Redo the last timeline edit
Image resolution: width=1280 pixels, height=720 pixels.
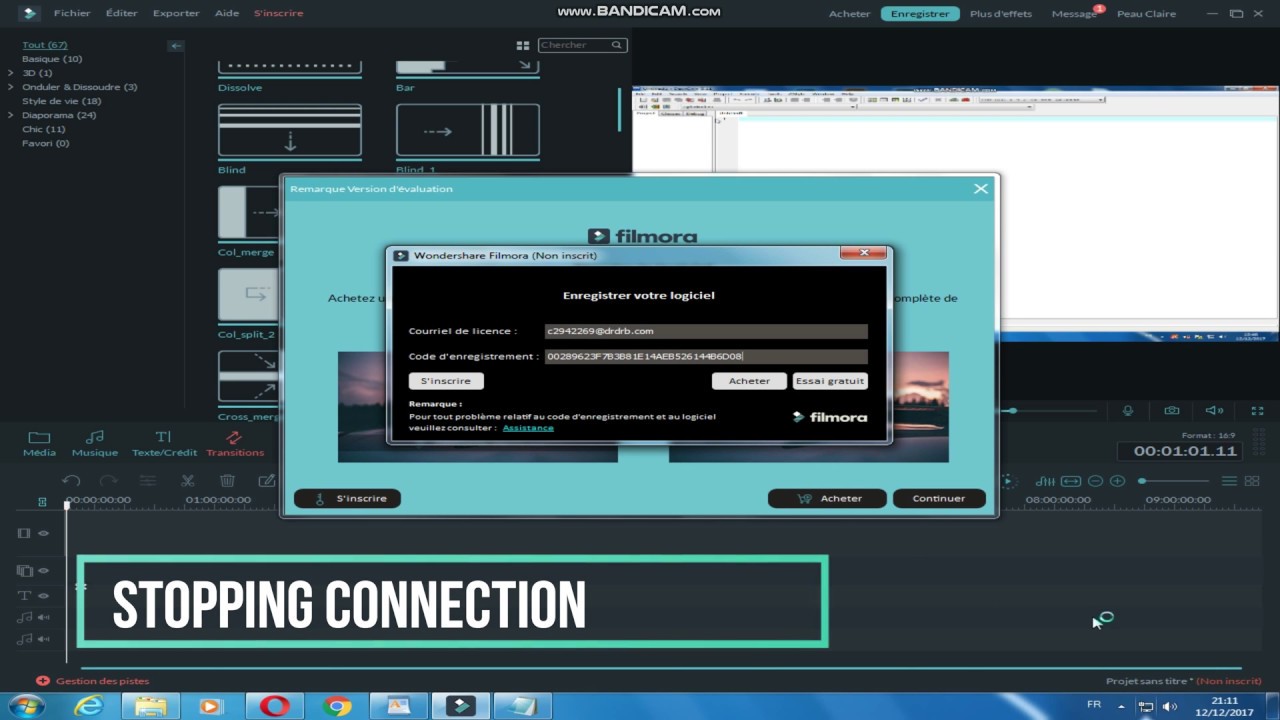pos(108,481)
